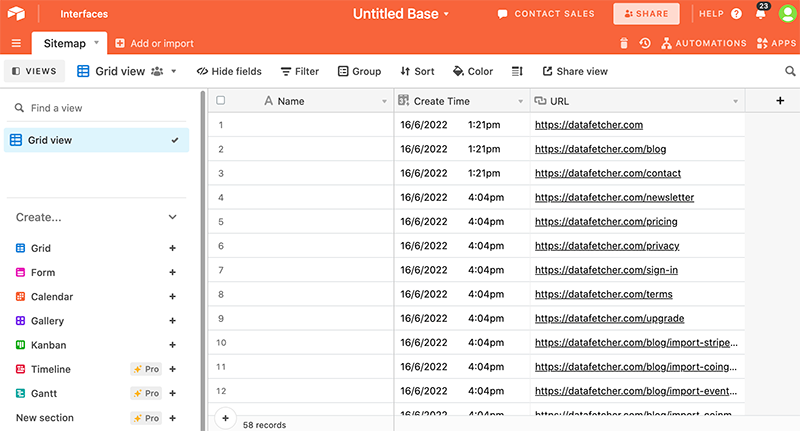The width and height of the screenshot is (800, 431).
Task: Collapse the Create... section chevron
Action: [x=172, y=217]
